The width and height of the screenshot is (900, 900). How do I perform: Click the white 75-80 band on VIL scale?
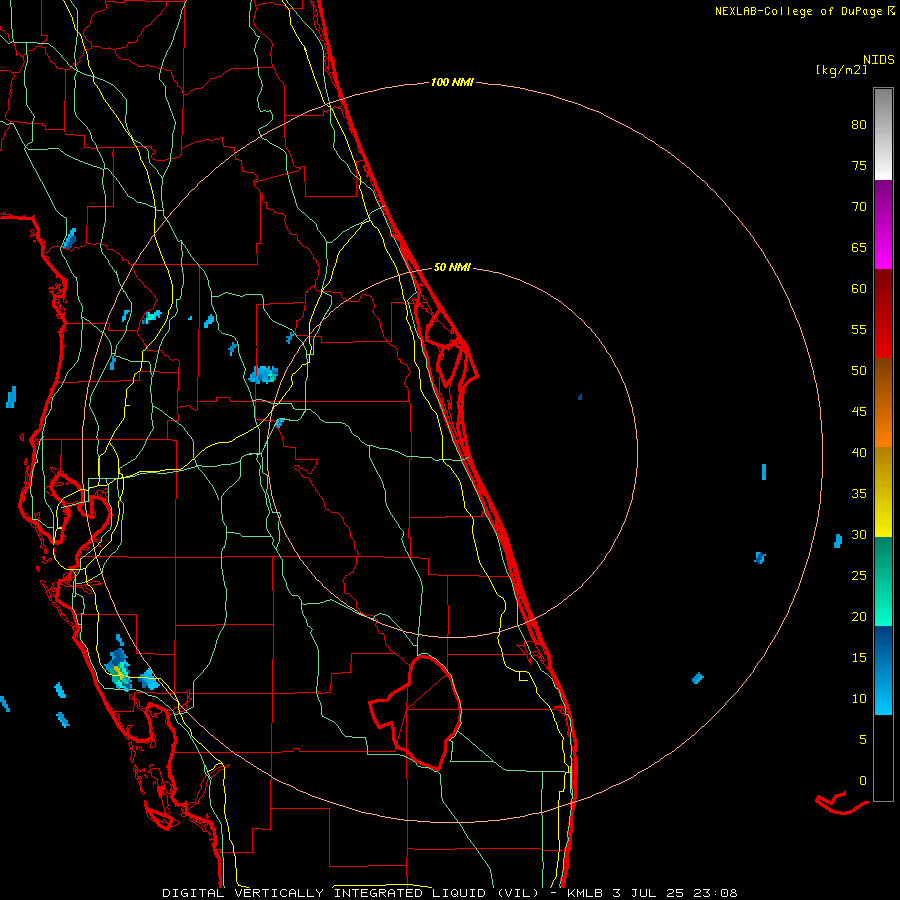[883, 134]
